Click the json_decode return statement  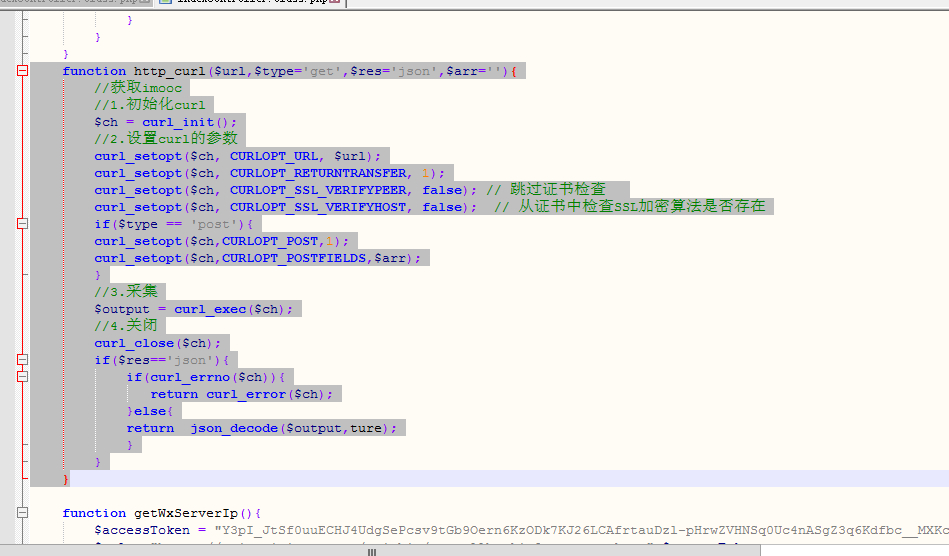coord(261,428)
